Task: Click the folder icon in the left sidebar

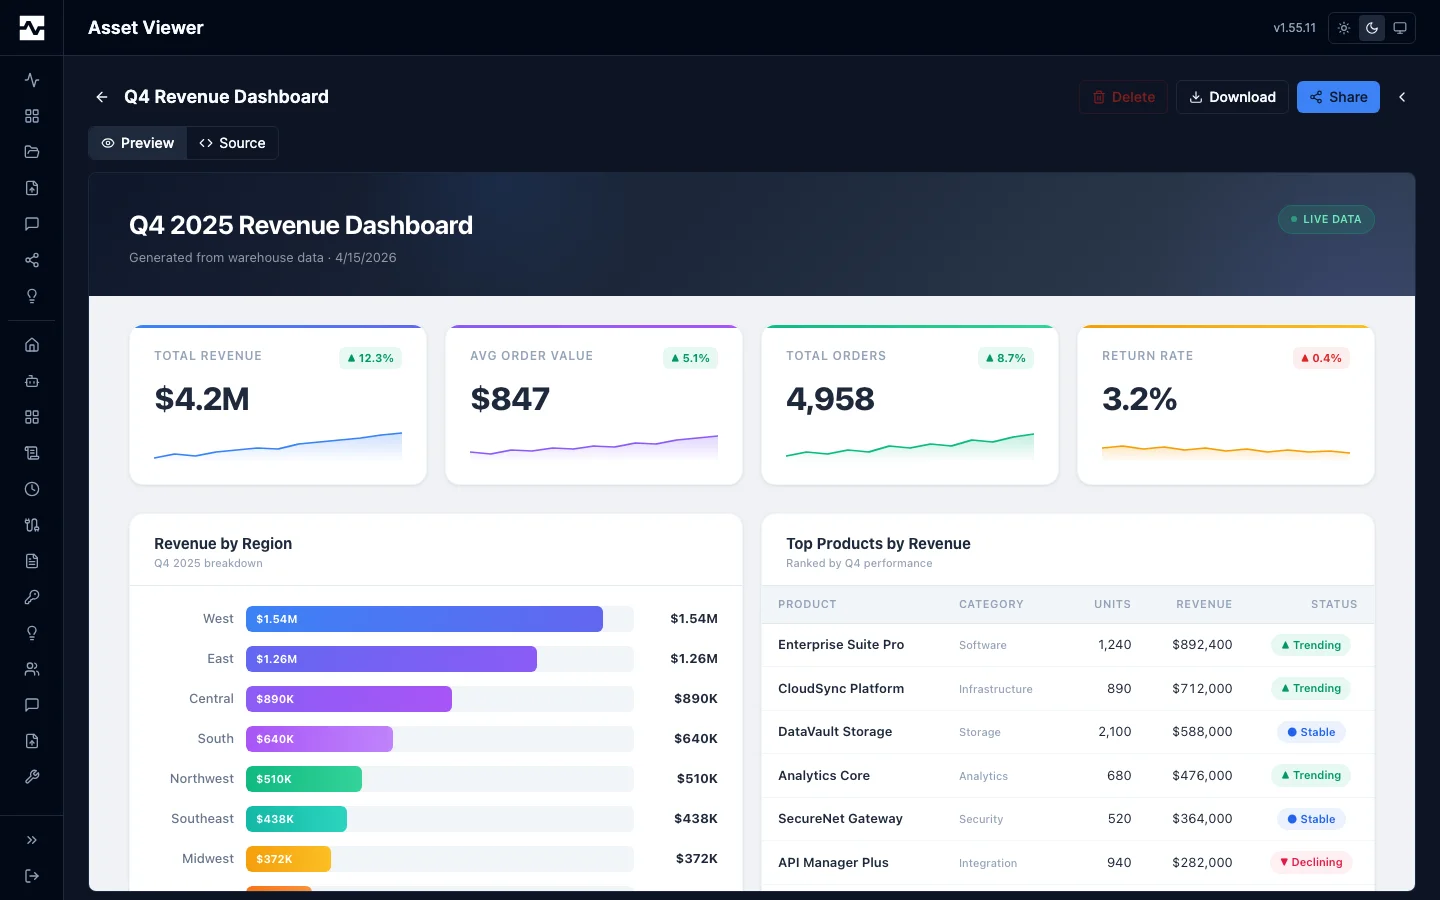Action: 31,152
